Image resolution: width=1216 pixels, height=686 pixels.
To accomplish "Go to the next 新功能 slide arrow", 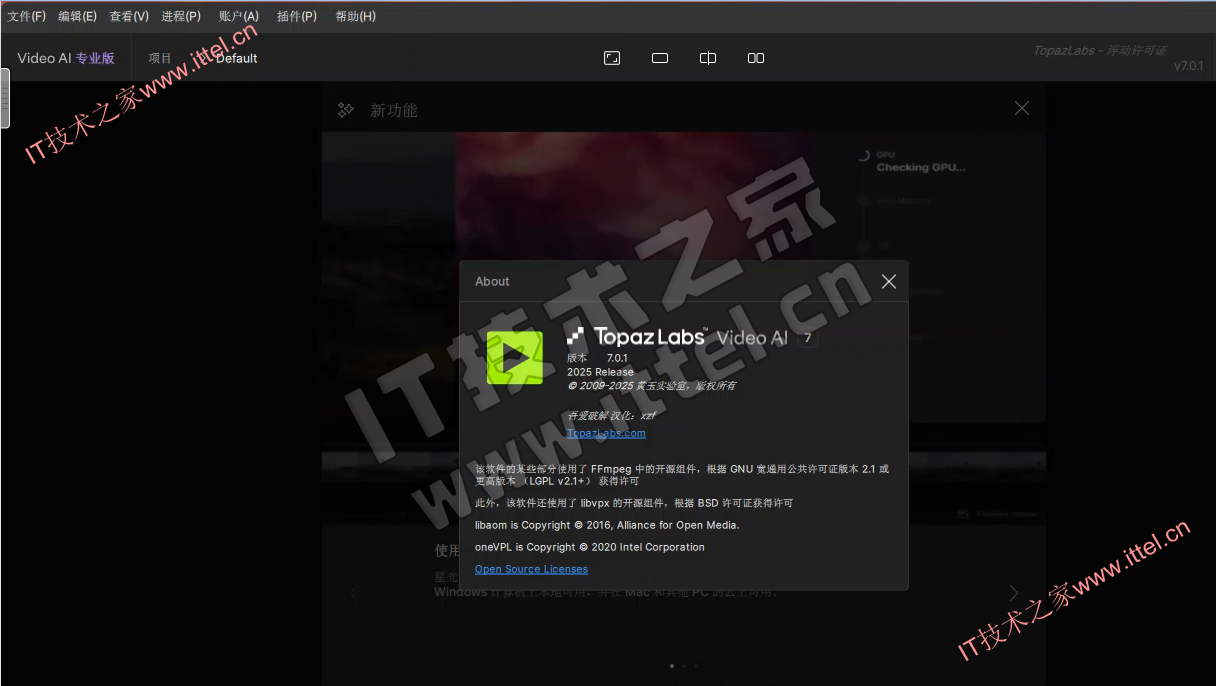I will (x=1014, y=592).
